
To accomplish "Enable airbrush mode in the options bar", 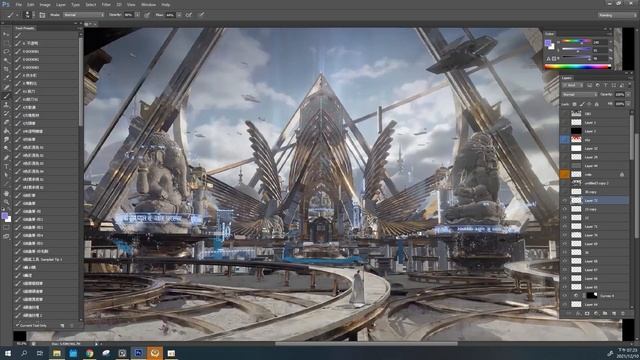I will pos(189,15).
